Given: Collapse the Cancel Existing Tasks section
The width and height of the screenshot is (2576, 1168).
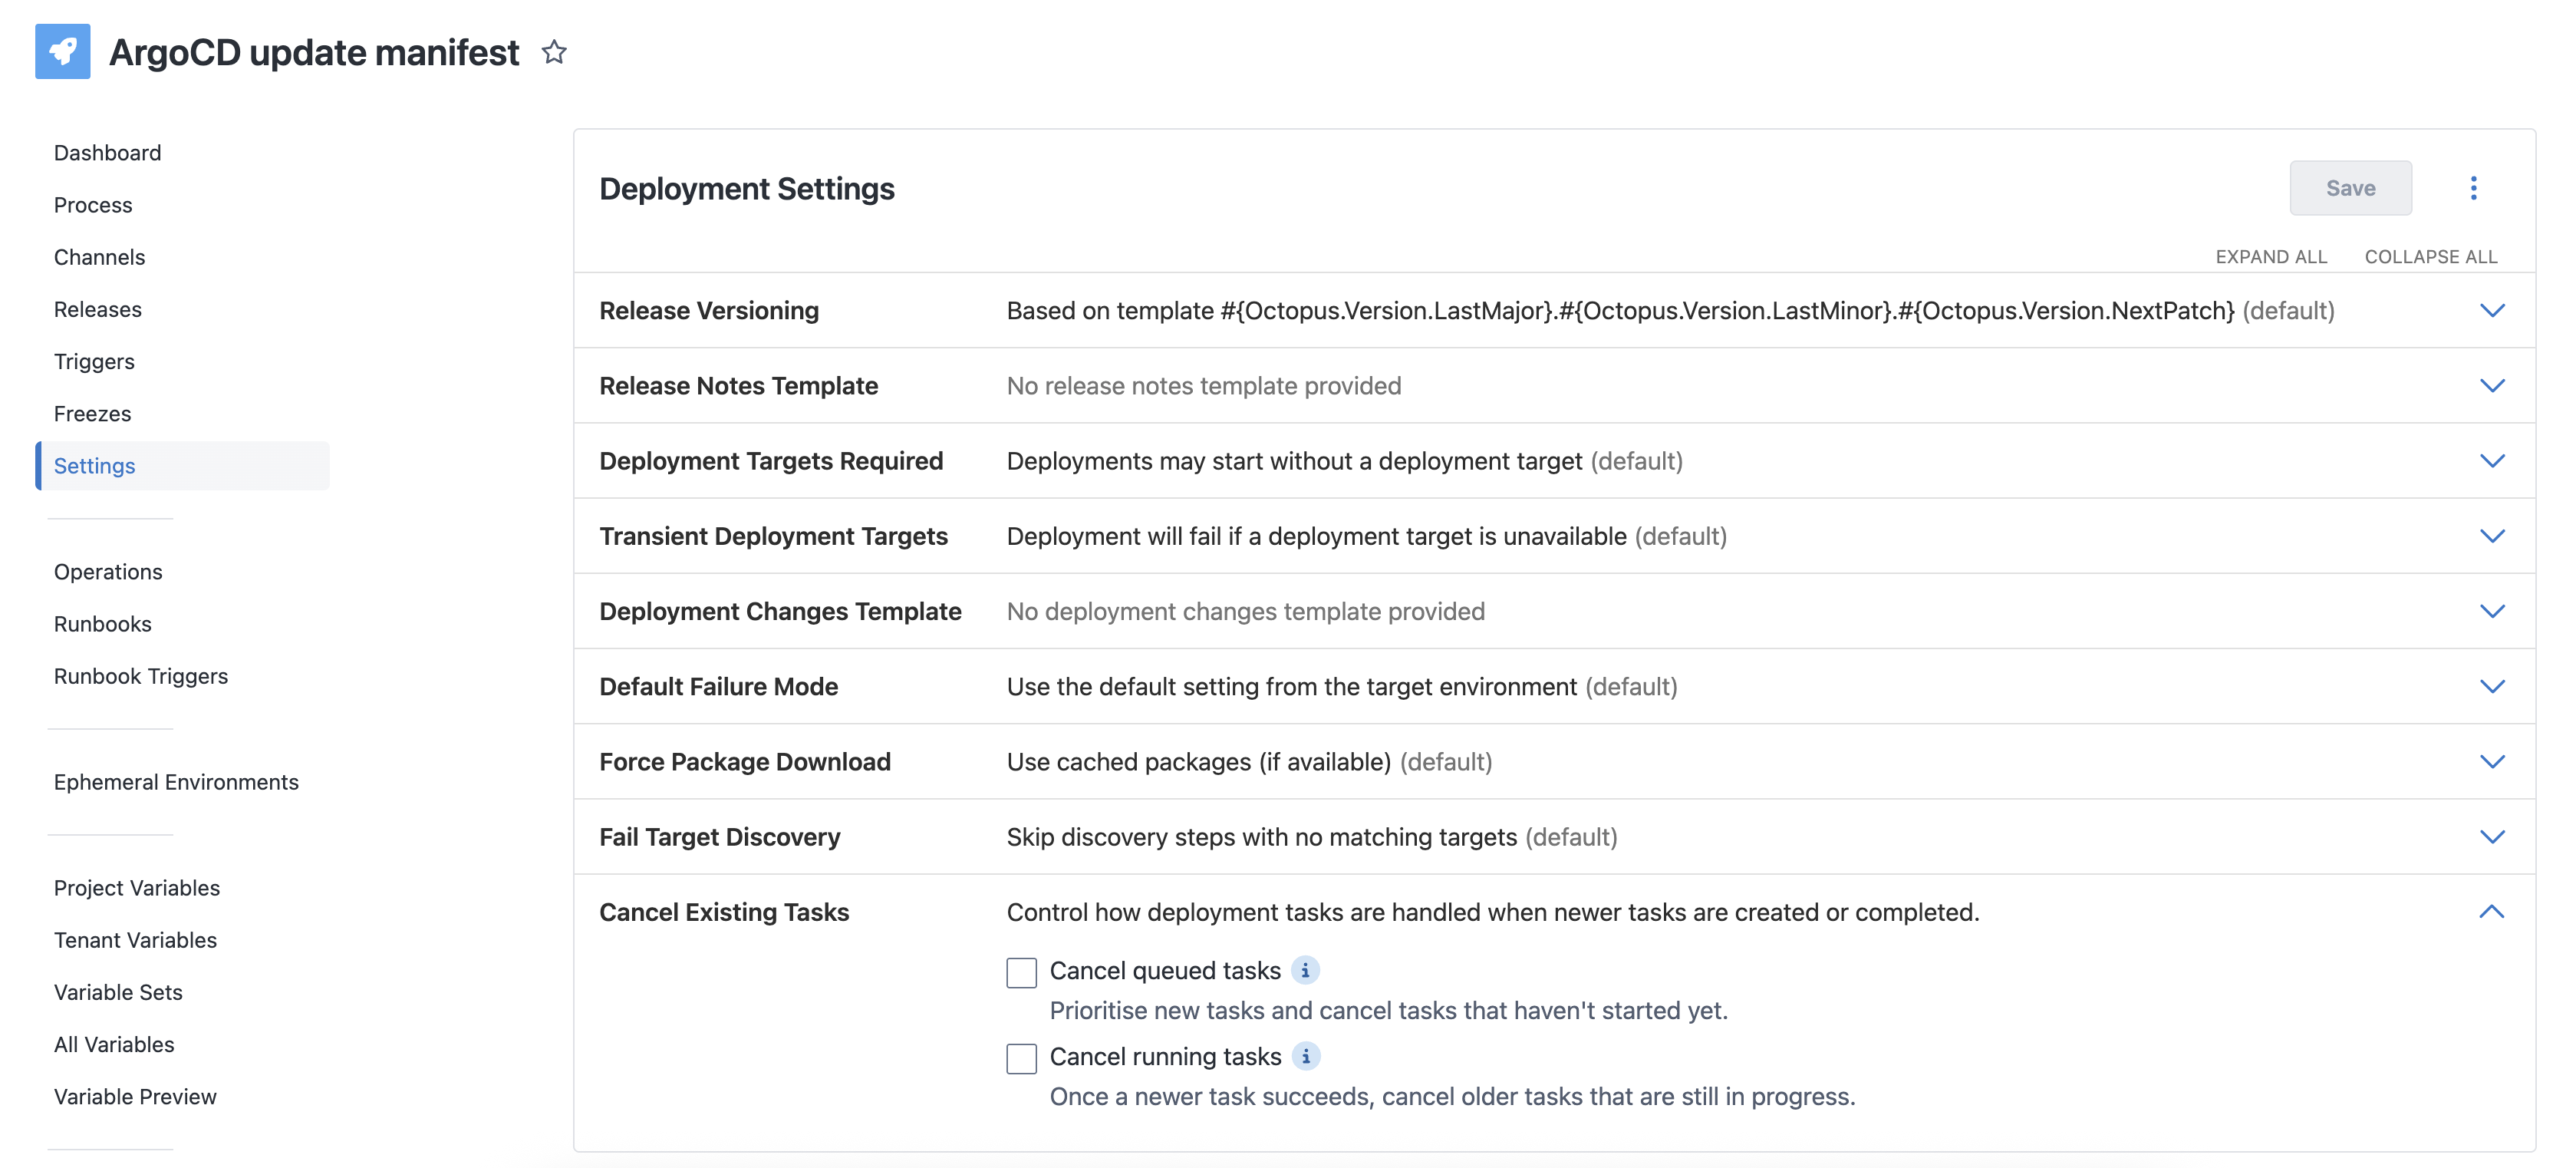Looking at the screenshot, I should tap(2492, 911).
